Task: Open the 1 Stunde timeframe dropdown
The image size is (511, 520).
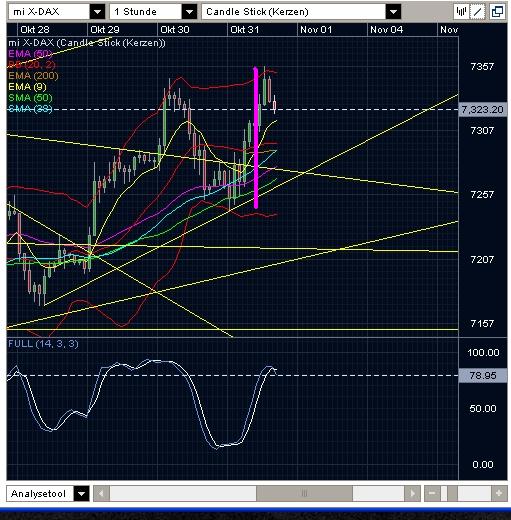Action: coord(189,12)
